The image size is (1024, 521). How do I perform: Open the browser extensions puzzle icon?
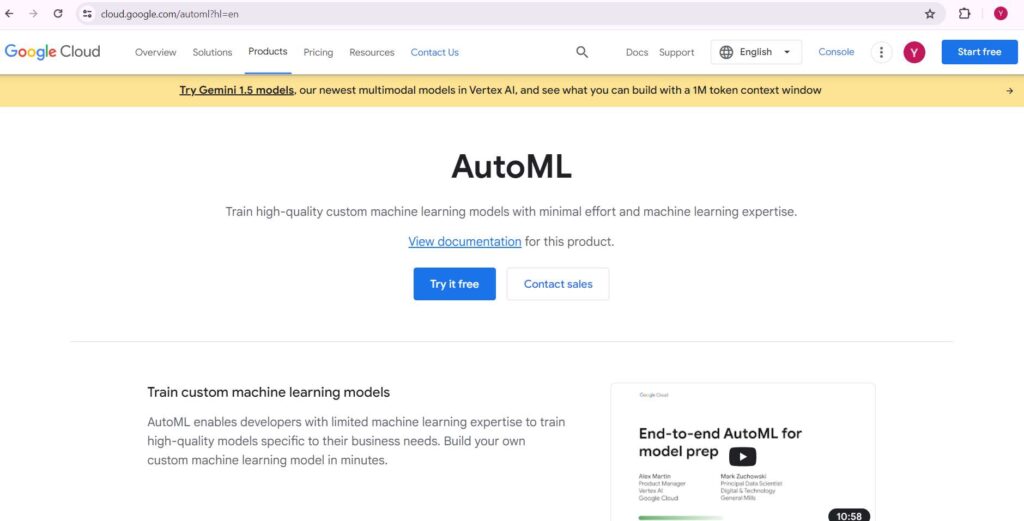[x=965, y=14]
